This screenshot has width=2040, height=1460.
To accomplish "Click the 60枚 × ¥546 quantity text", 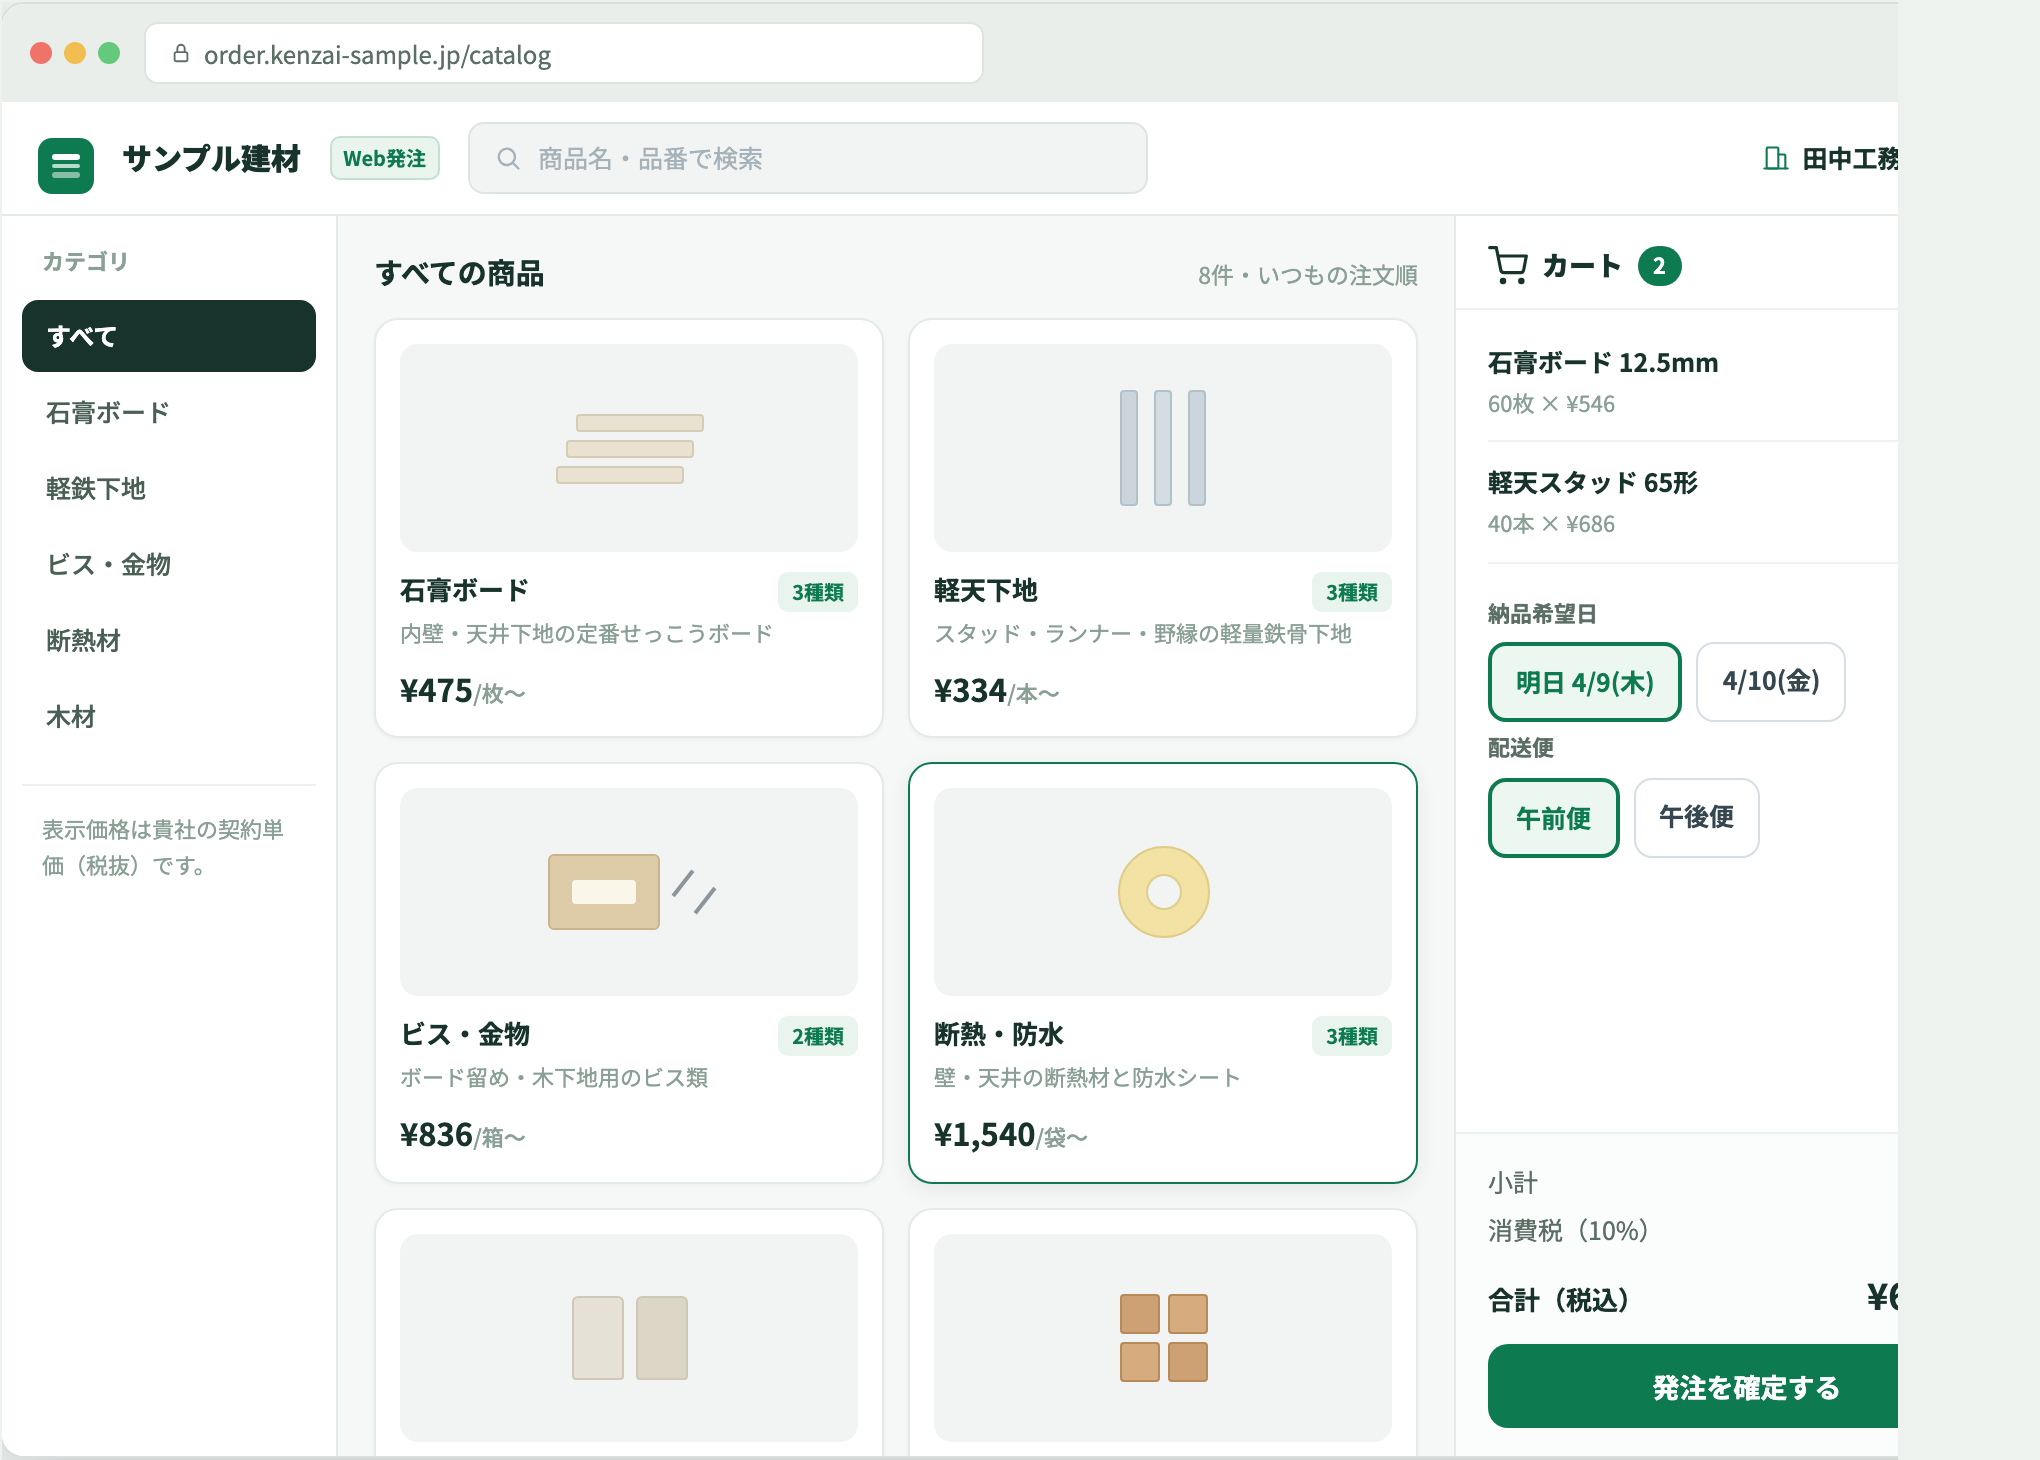I will click(x=1551, y=404).
